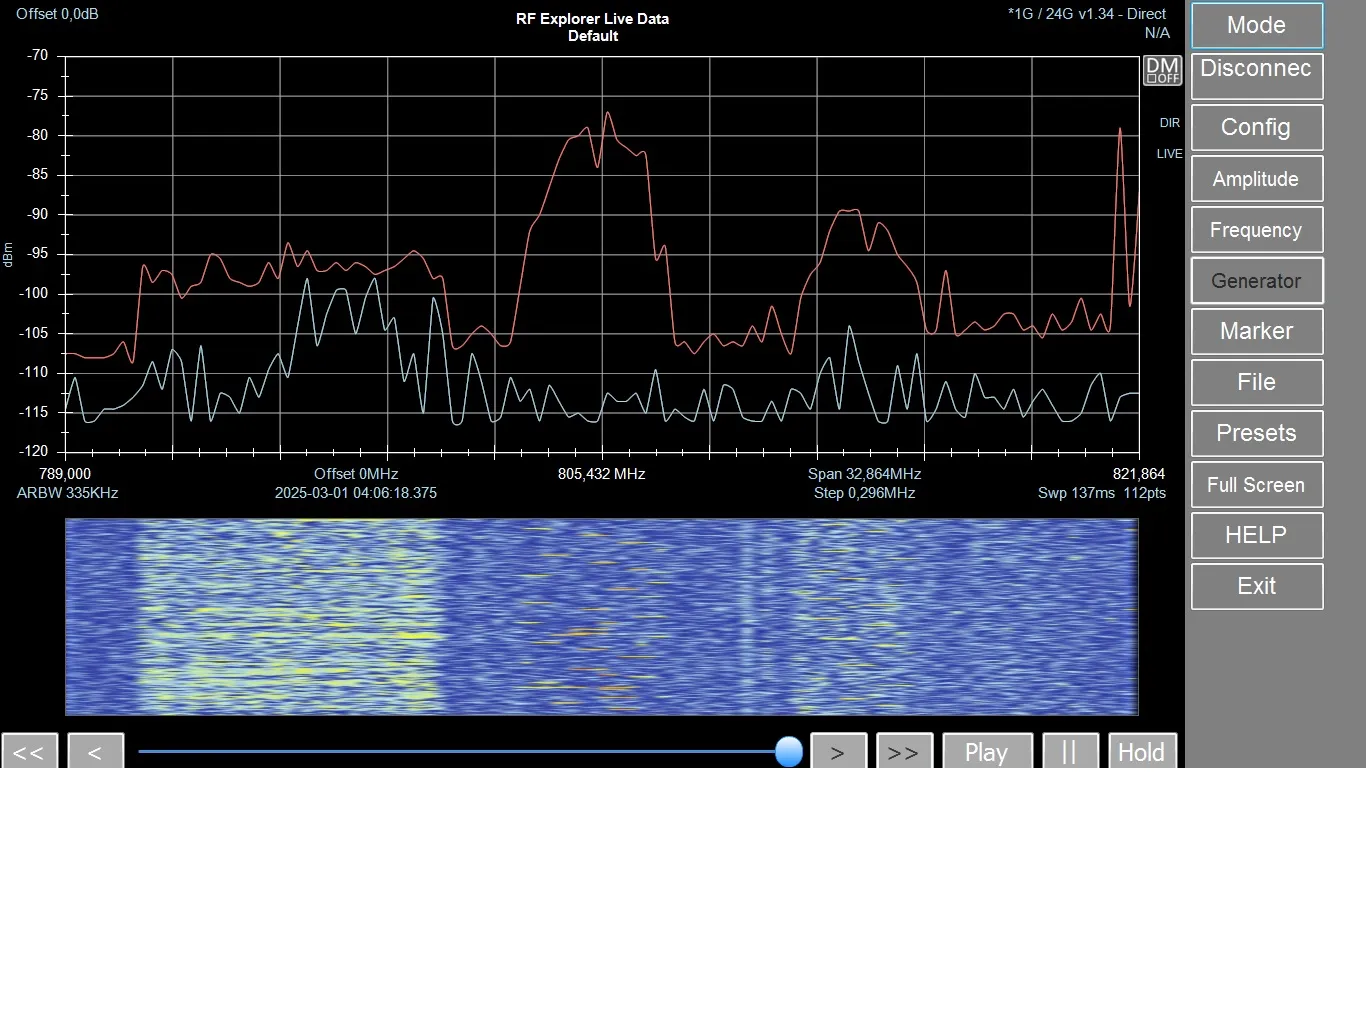Image resolution: width=1366 pixels, height=1020 pixels.
Task: Click the playback position slider handle
Action: [789, 751]
